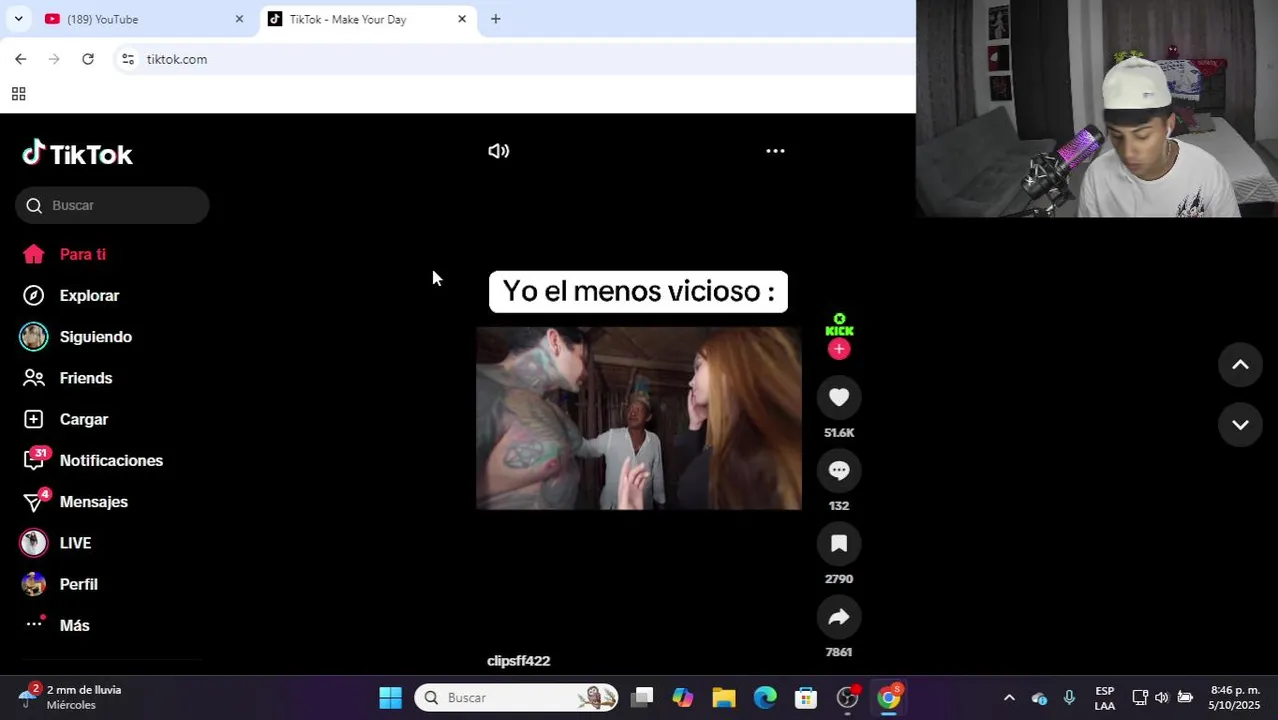This screenshot has width=1278, height=720.
Task: Mute the TikTok video sound
Action: [498, 151]
